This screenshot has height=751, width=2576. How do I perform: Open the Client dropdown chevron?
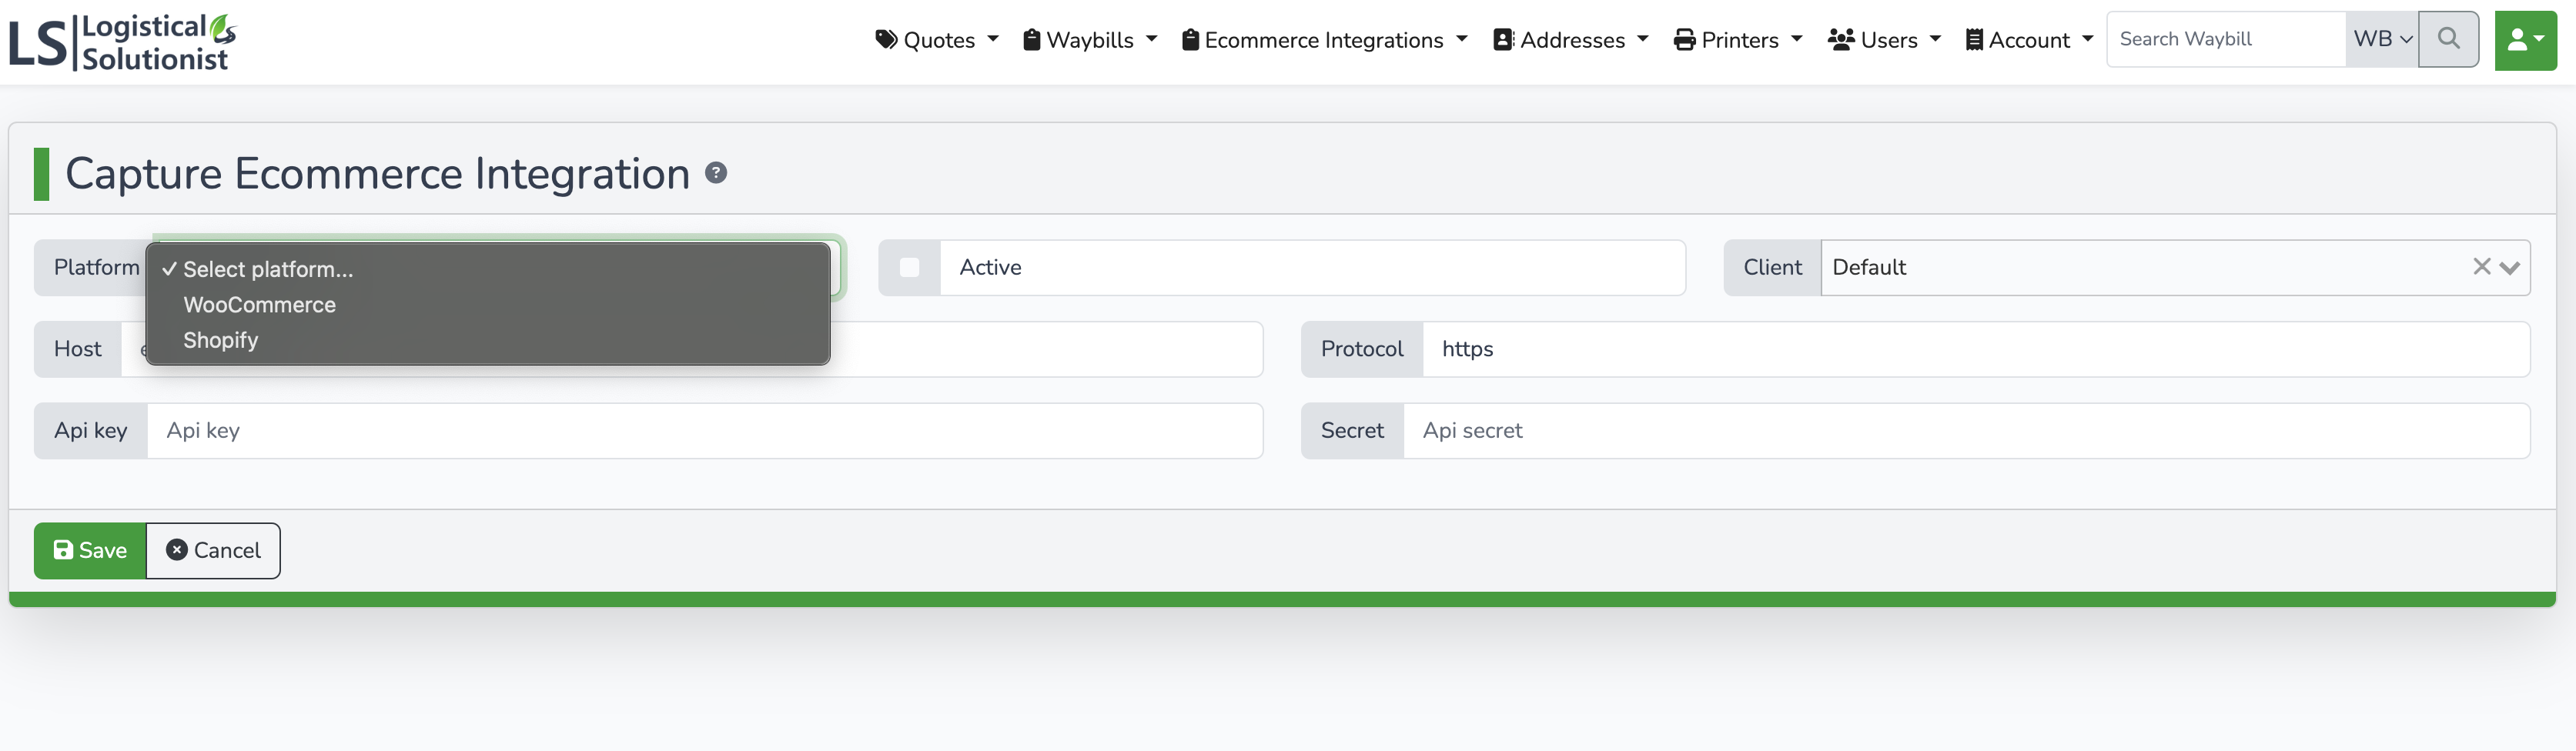tap(2510, 267)
